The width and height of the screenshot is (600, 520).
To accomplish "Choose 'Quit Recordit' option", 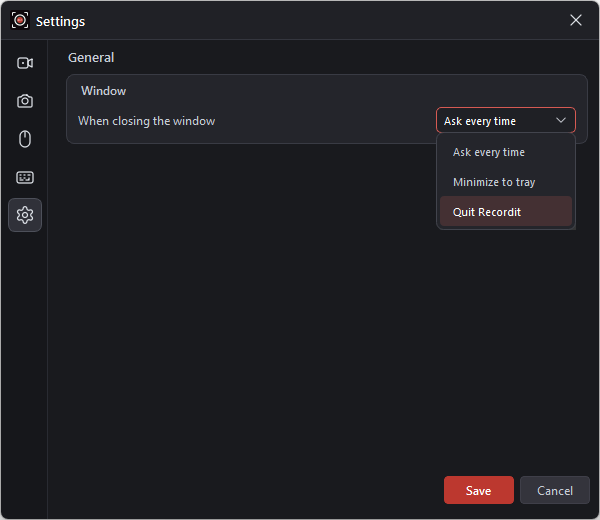I will tap(505, 212).
